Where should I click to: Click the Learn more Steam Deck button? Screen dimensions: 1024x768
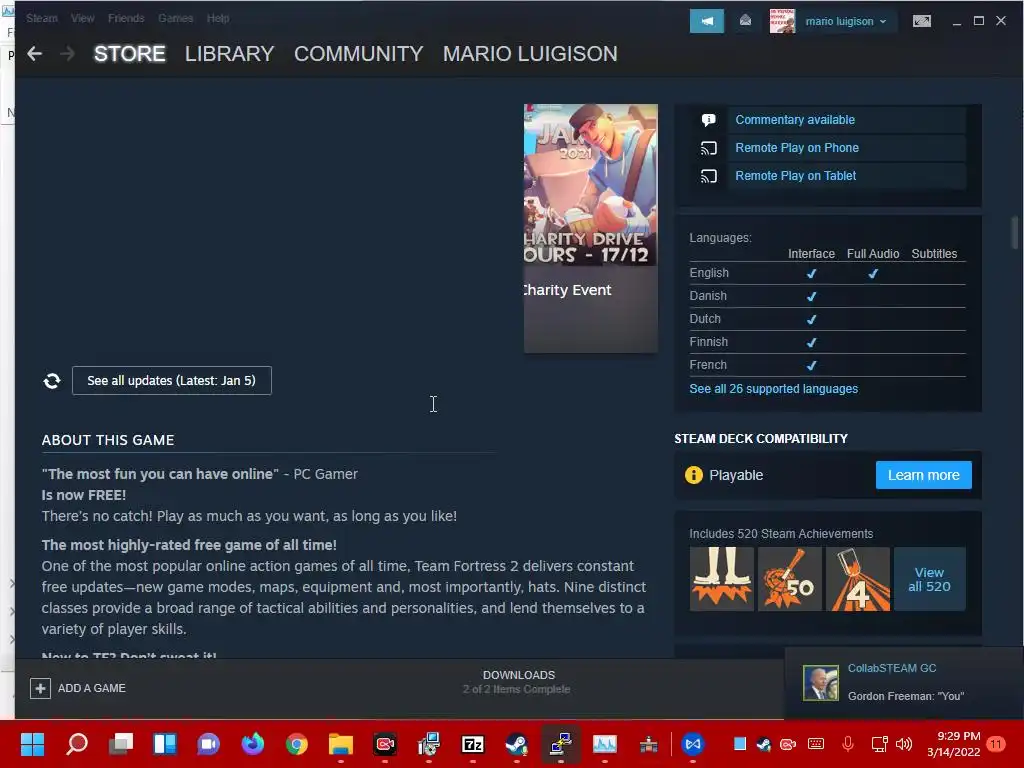[923, 475]
